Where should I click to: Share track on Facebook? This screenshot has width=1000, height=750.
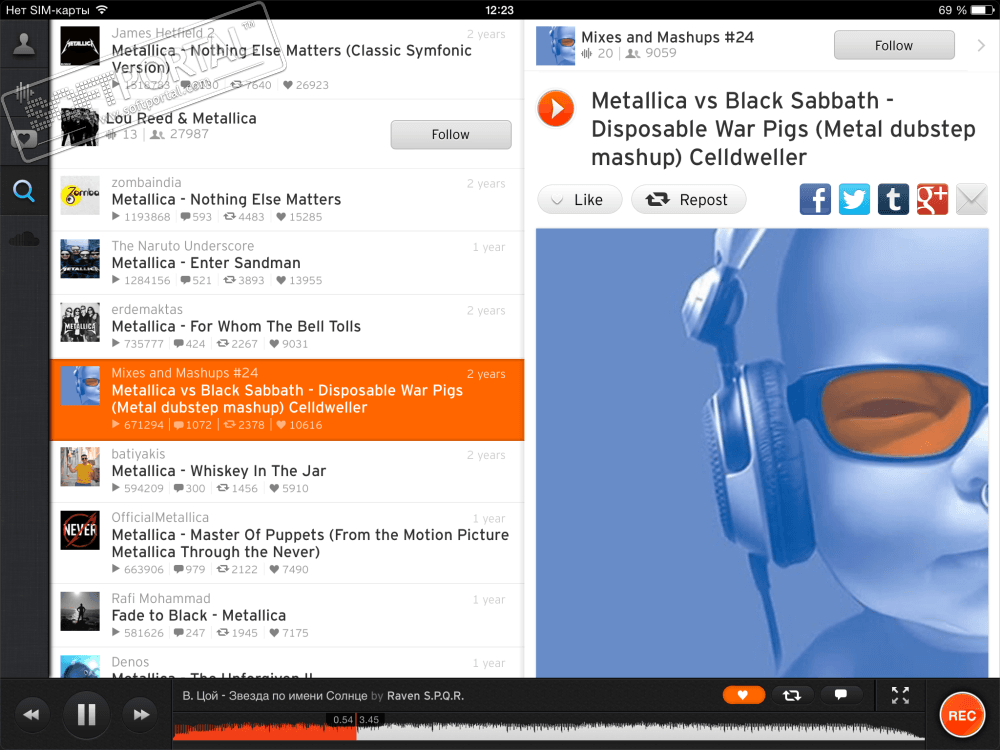(815, 200)
